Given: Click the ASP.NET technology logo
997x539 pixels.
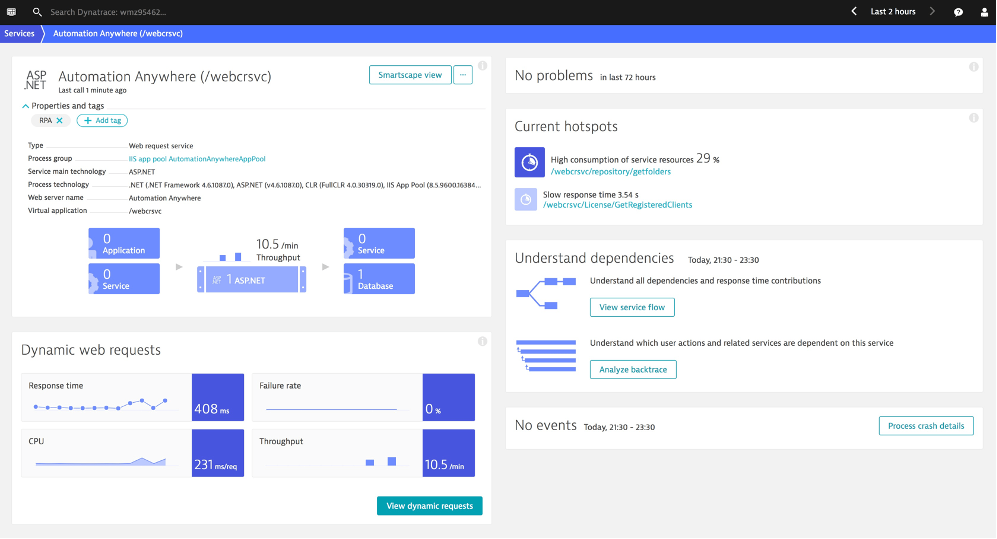Looking at the screenshot, I should point(36,80).
